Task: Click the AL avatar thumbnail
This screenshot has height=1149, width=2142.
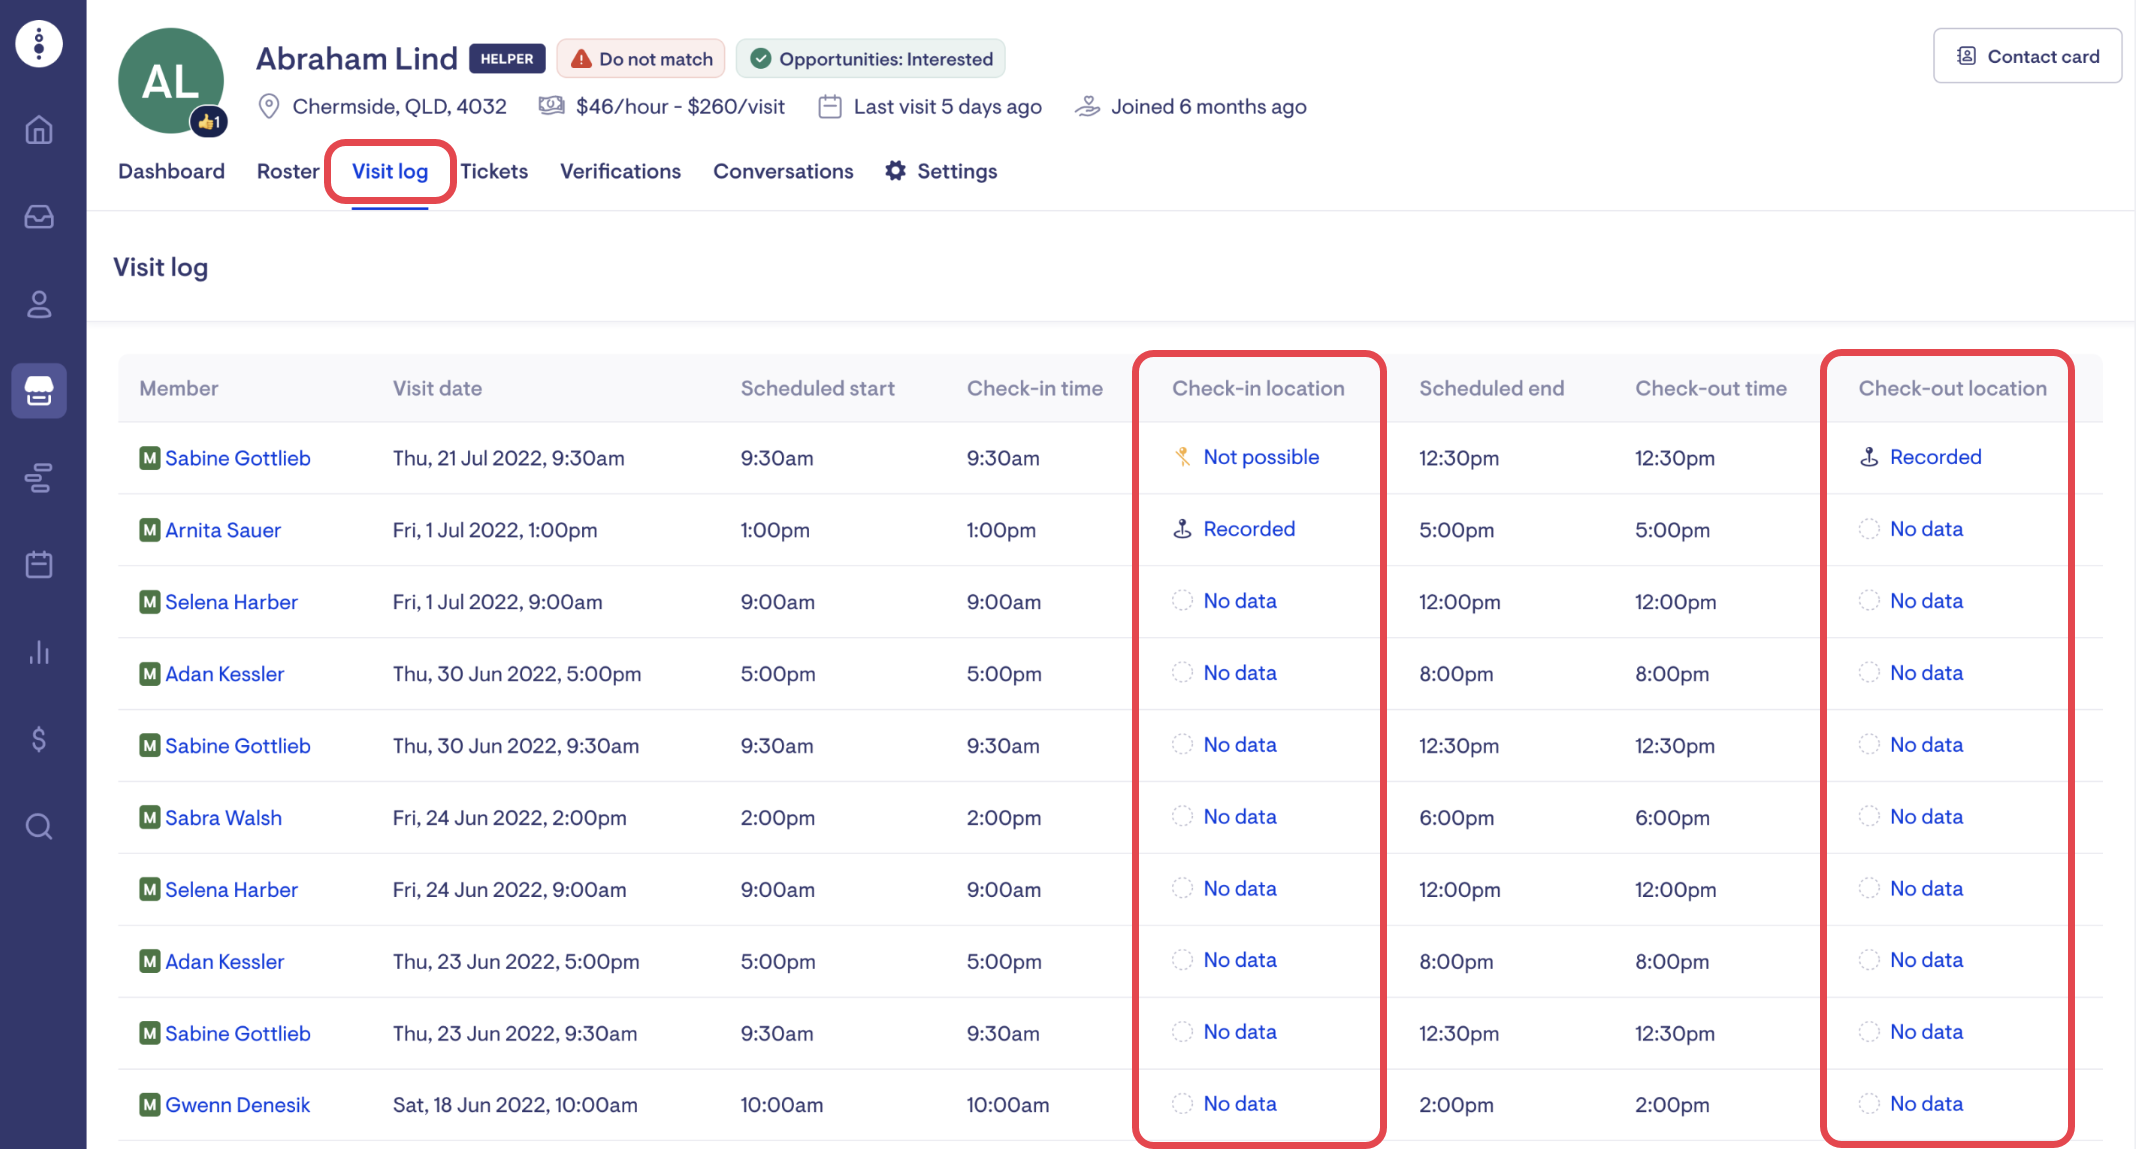Action: pyautogui.click(x=171, y=81)
